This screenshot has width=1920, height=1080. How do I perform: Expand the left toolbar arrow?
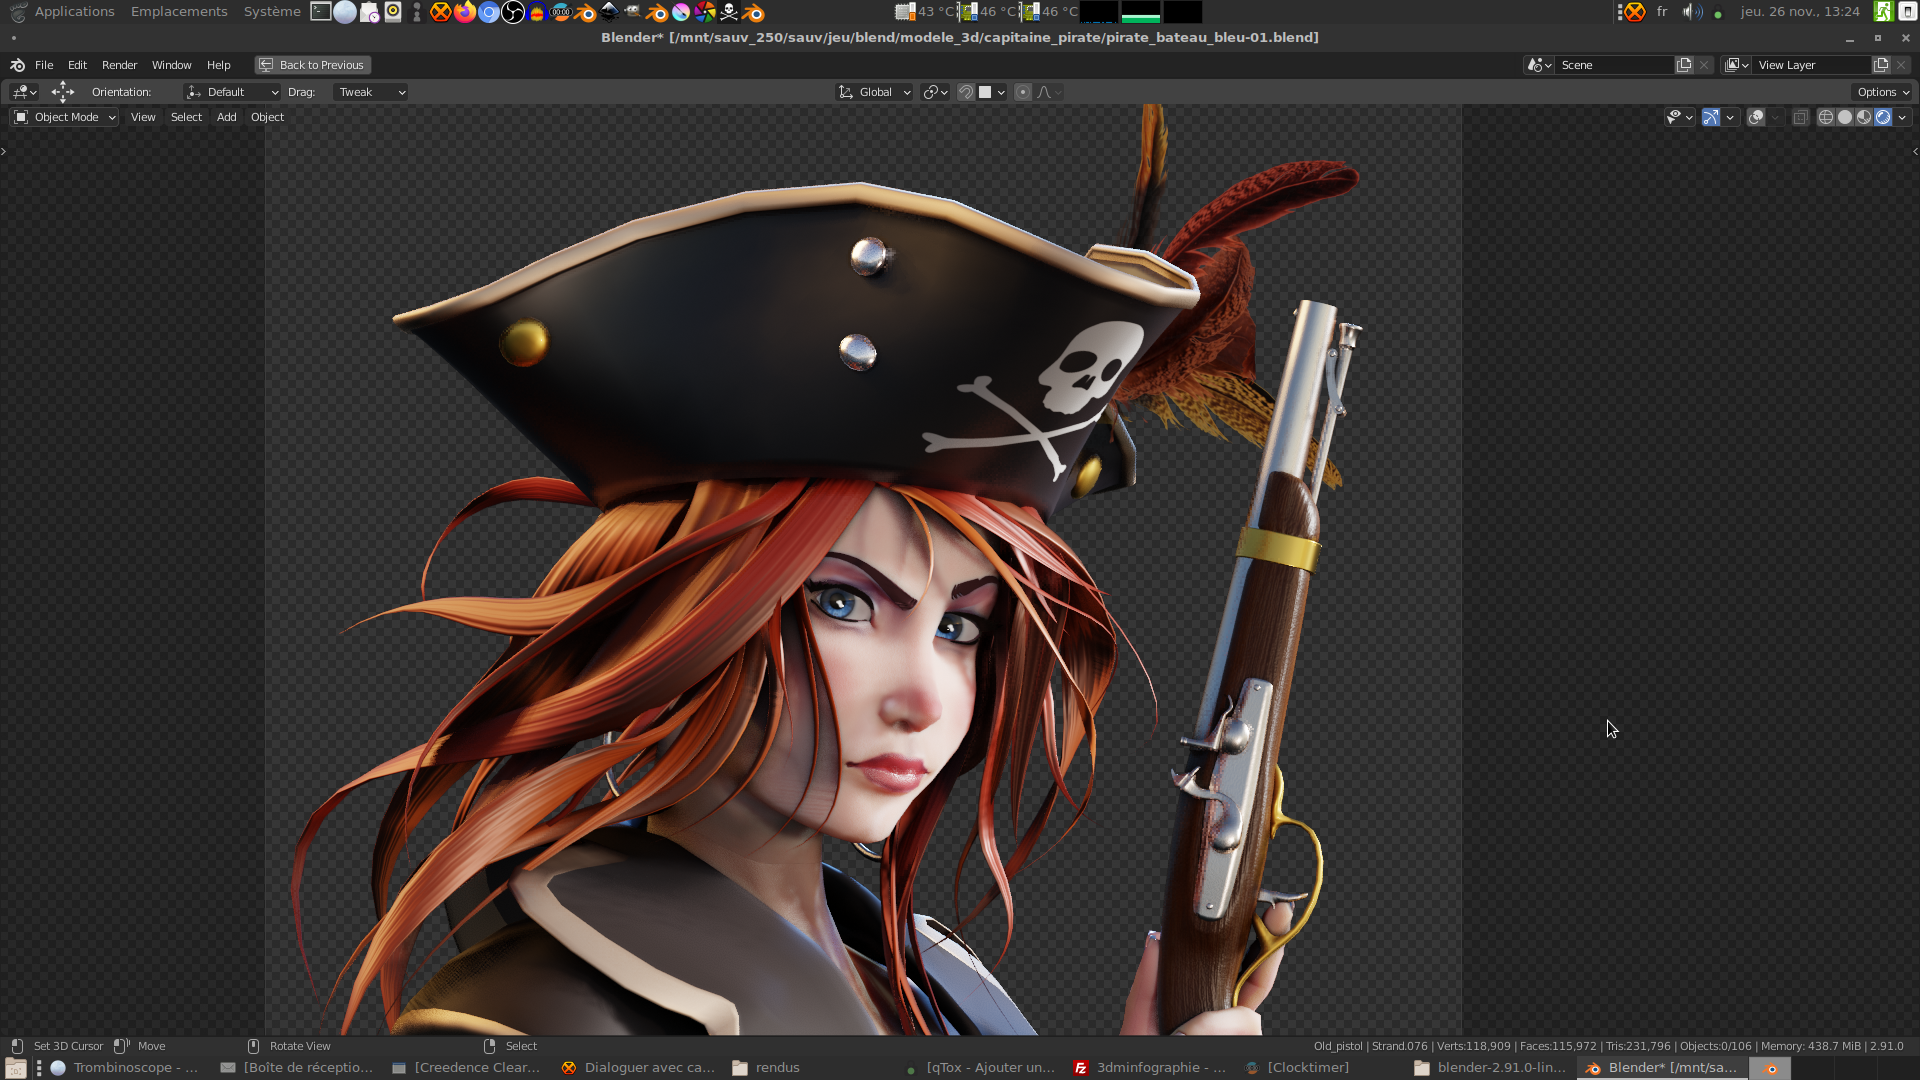pyautogui.click(x=4, y=152)
